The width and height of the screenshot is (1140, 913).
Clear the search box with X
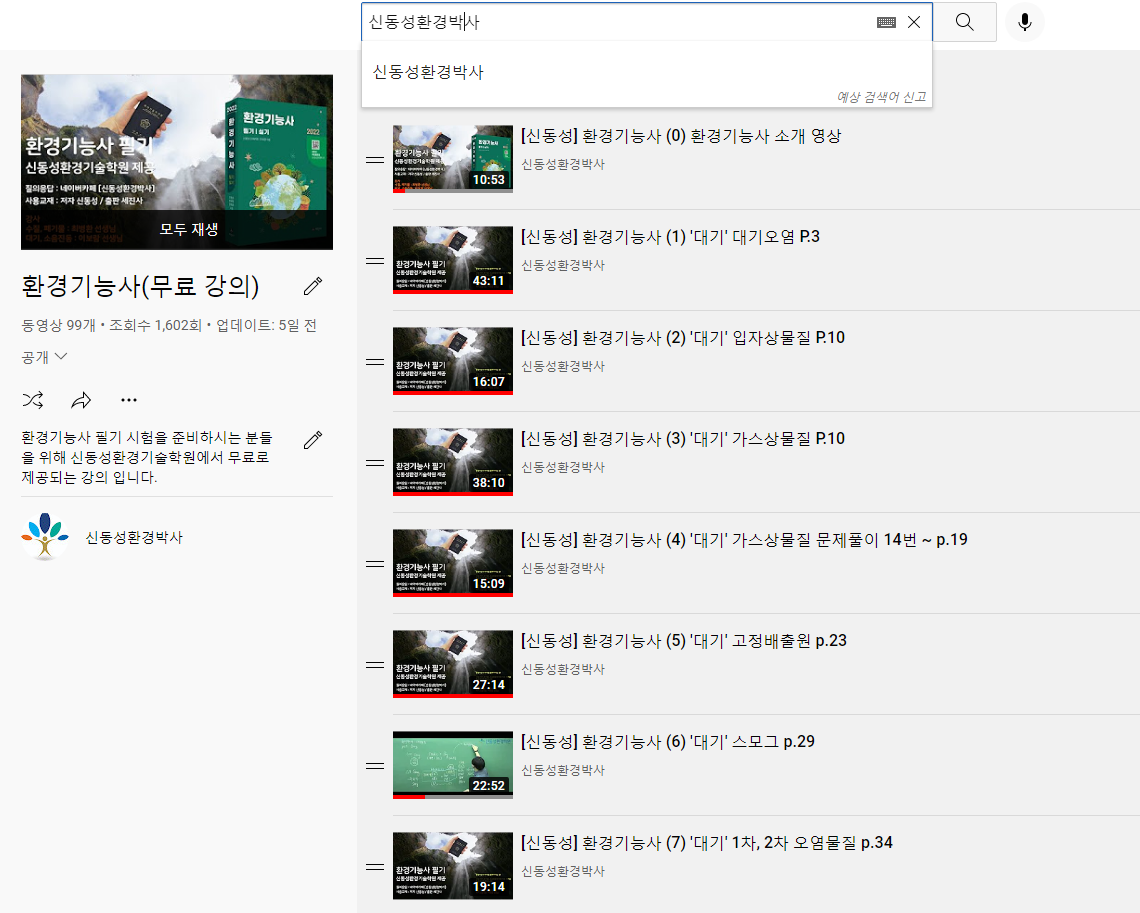click(914, 22)
